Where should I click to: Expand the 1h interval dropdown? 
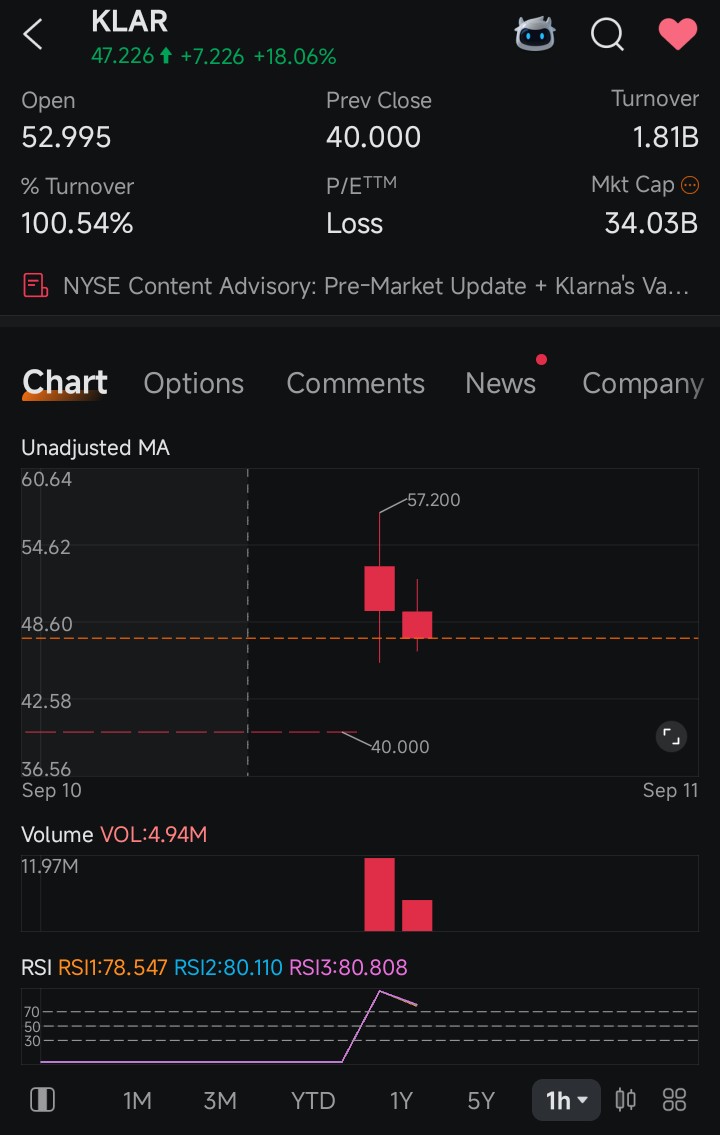pyautogui.click(x=566, y=1101)
